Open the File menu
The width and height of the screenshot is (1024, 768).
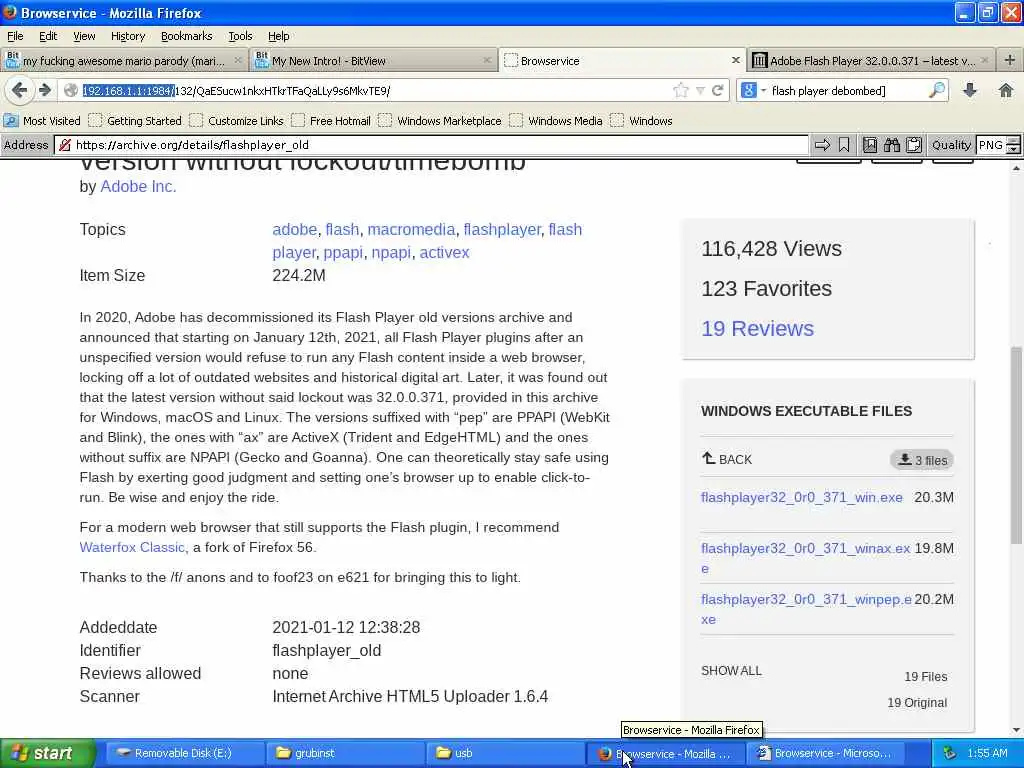tap(15, 36)
